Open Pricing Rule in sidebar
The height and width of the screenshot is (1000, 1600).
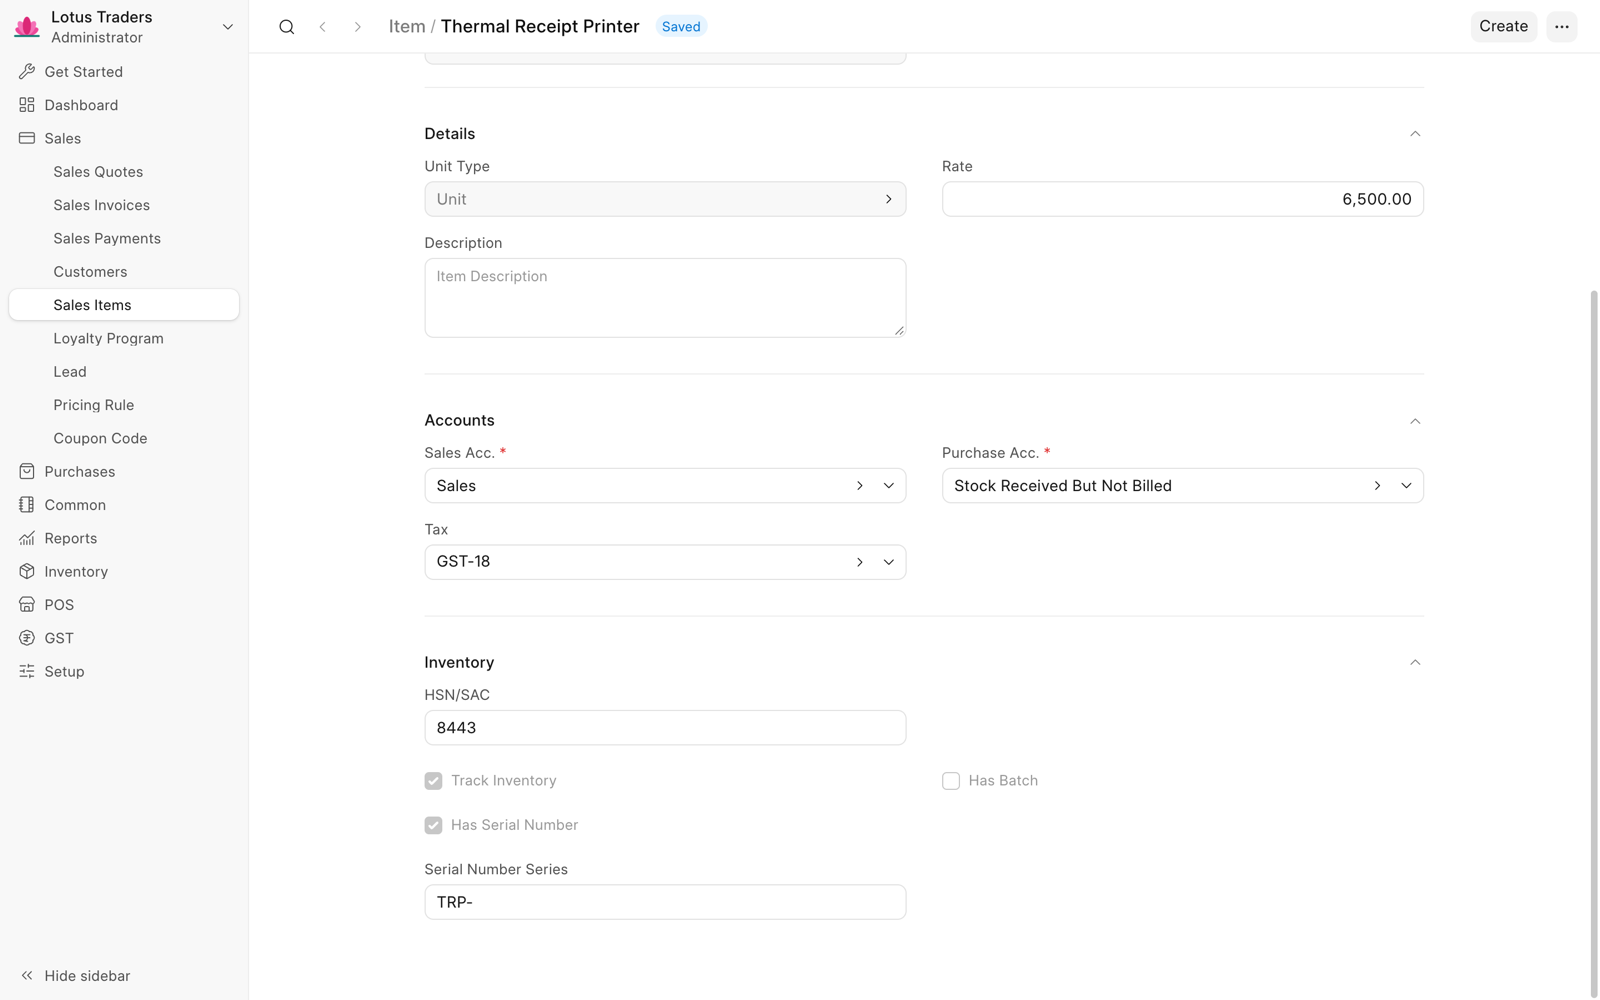(123, 405)
